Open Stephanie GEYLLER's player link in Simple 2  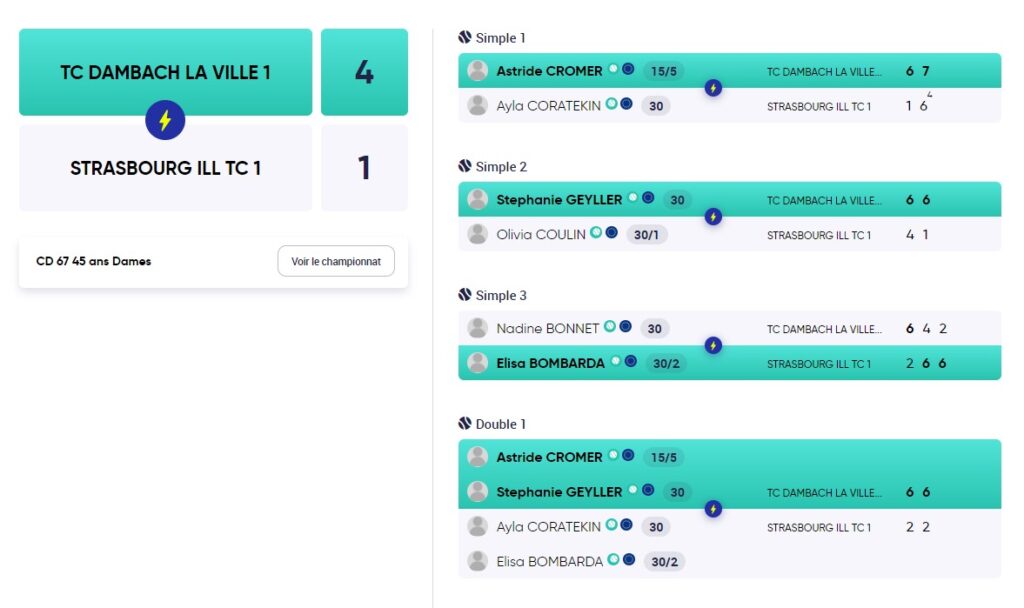point(559,200)
